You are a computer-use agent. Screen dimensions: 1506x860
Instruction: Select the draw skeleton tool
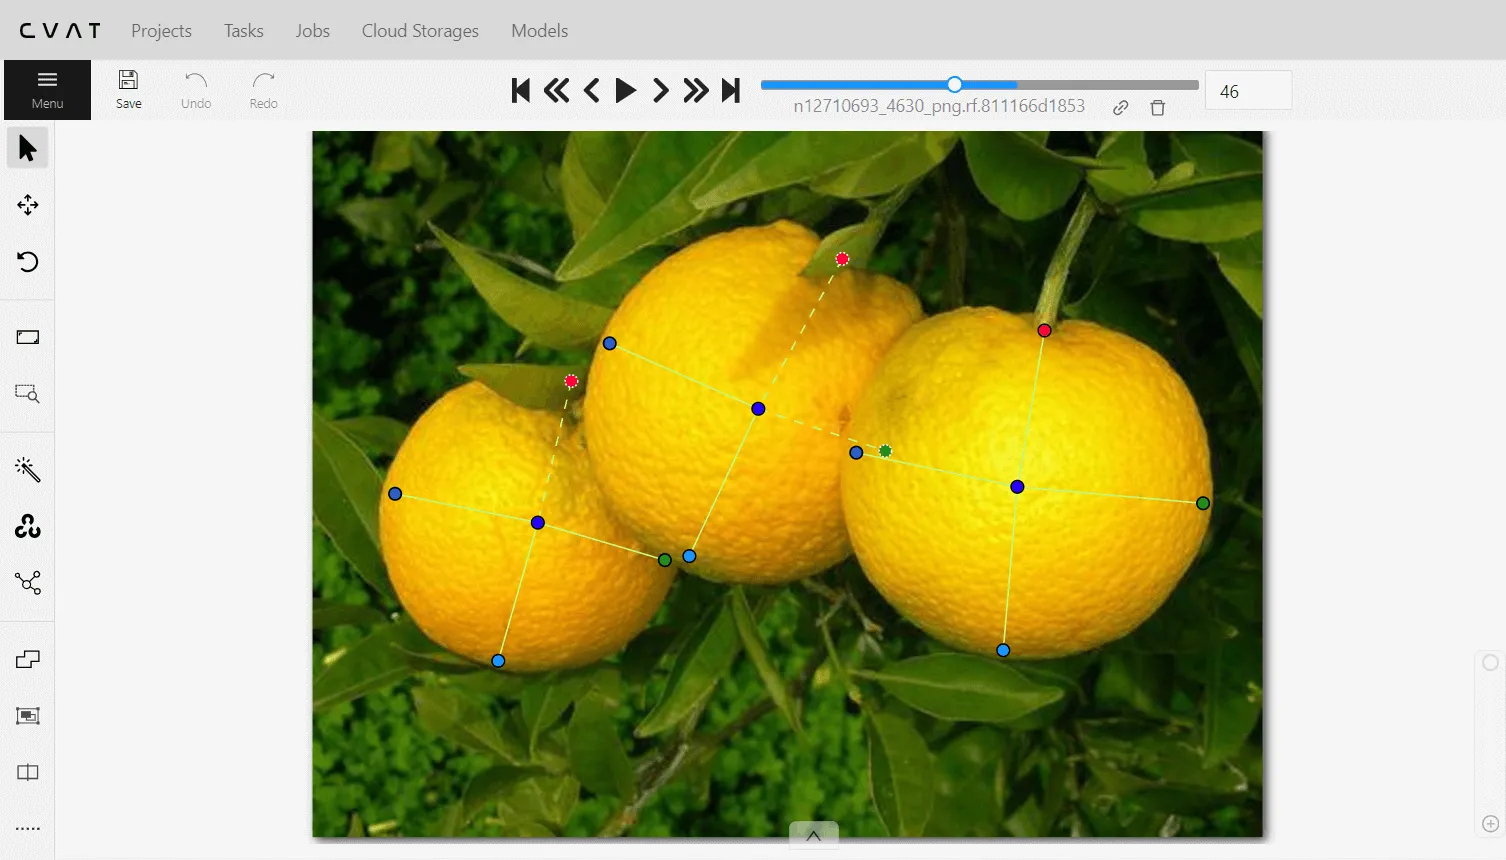click(27, 583)
